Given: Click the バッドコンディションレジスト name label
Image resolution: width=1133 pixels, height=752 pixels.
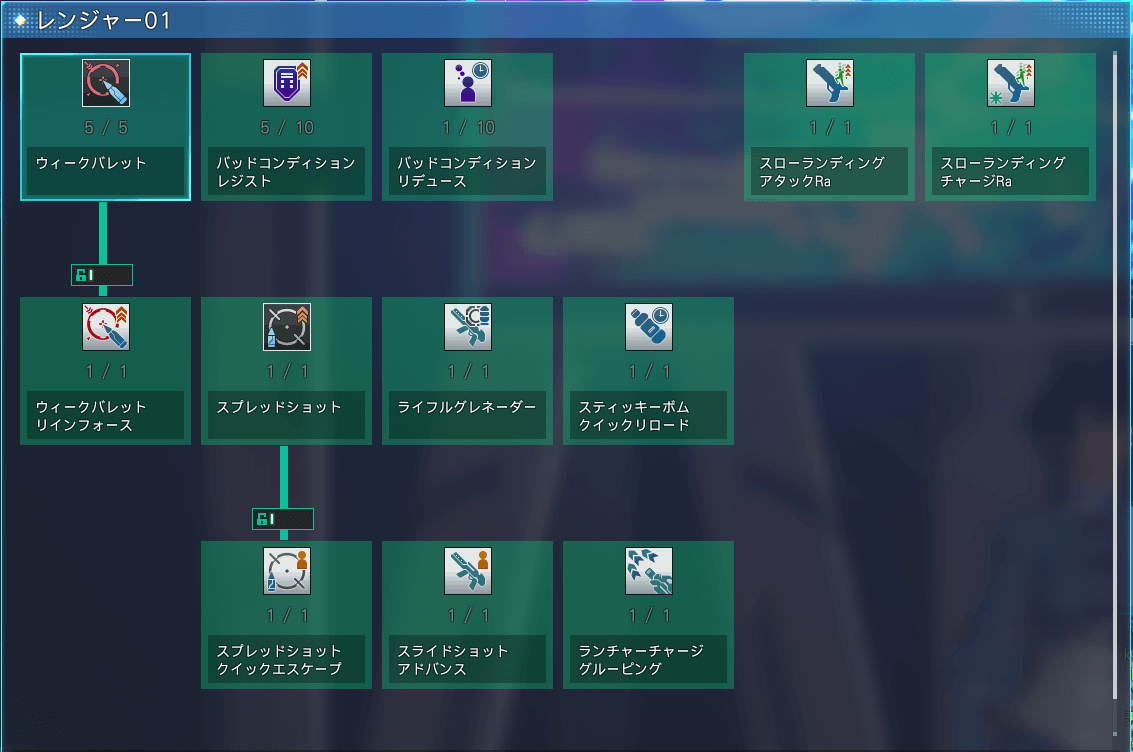Looking at the screenshot, I should coord(287,172).
